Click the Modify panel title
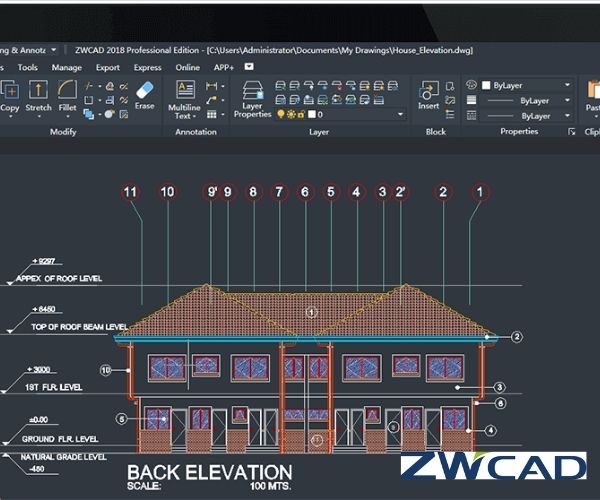 tap(63, 132)
